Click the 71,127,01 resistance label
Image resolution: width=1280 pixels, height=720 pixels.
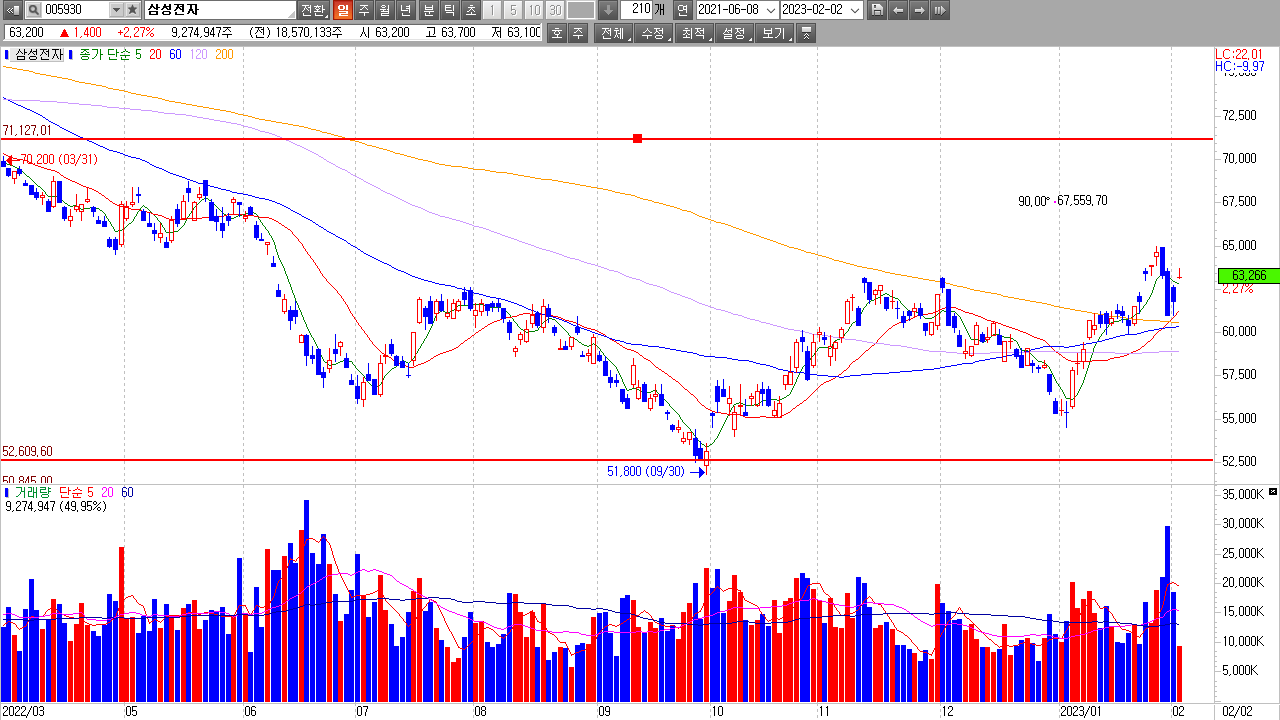pyautogui.click(x=27, y=130)
